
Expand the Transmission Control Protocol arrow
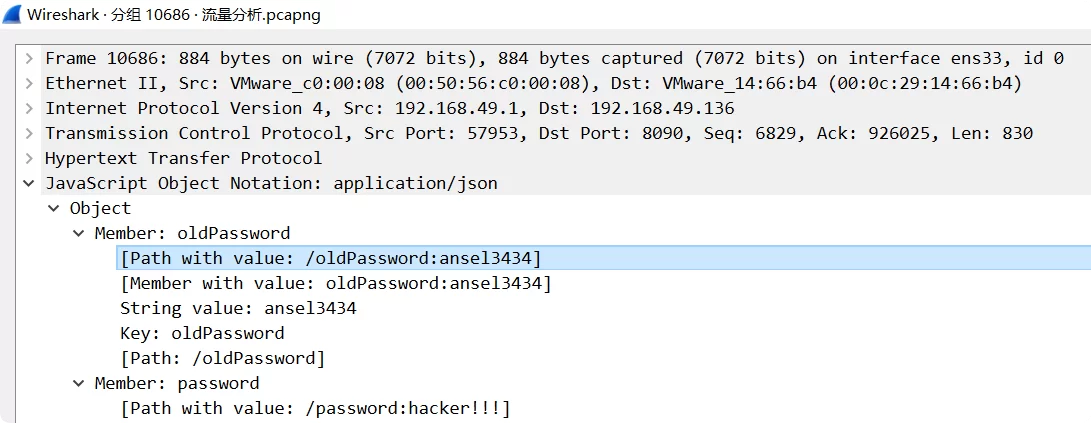click(x=29, y=134)
